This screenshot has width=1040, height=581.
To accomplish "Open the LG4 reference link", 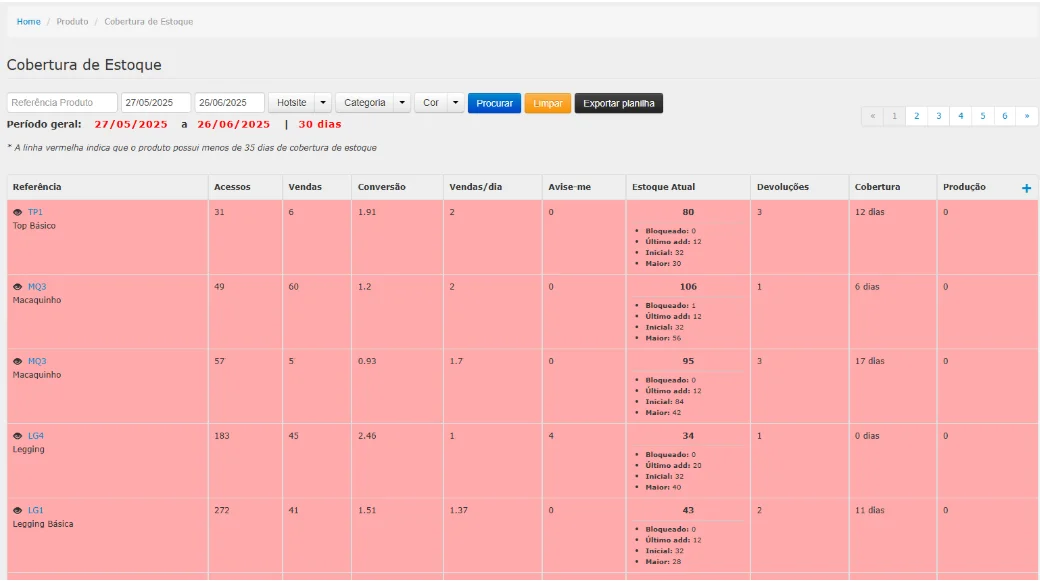I will (x=36, y=436).
